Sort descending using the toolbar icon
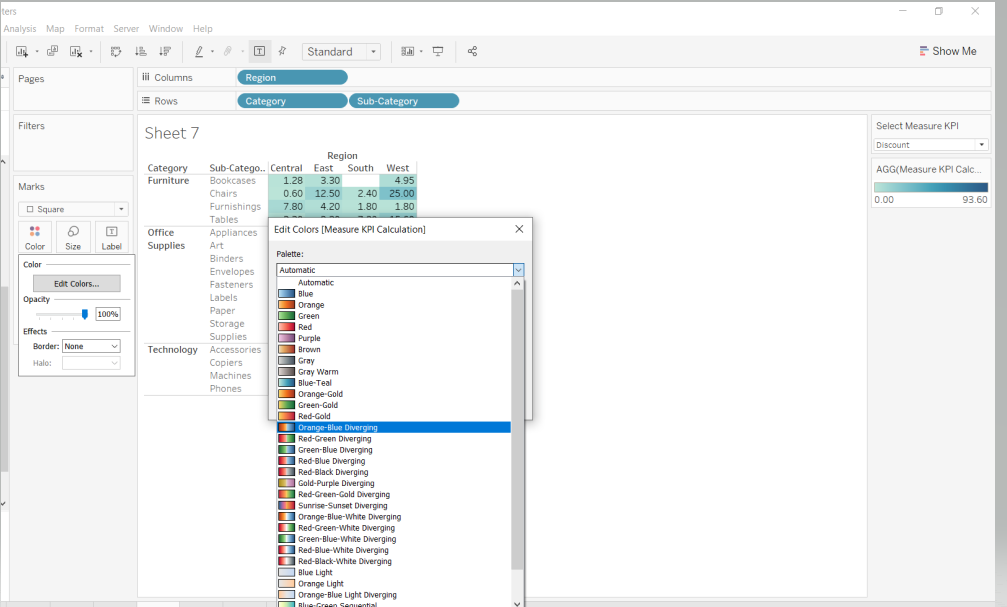Image resolution: width=1007 pixels, height=607 pixels. (165, 51)
